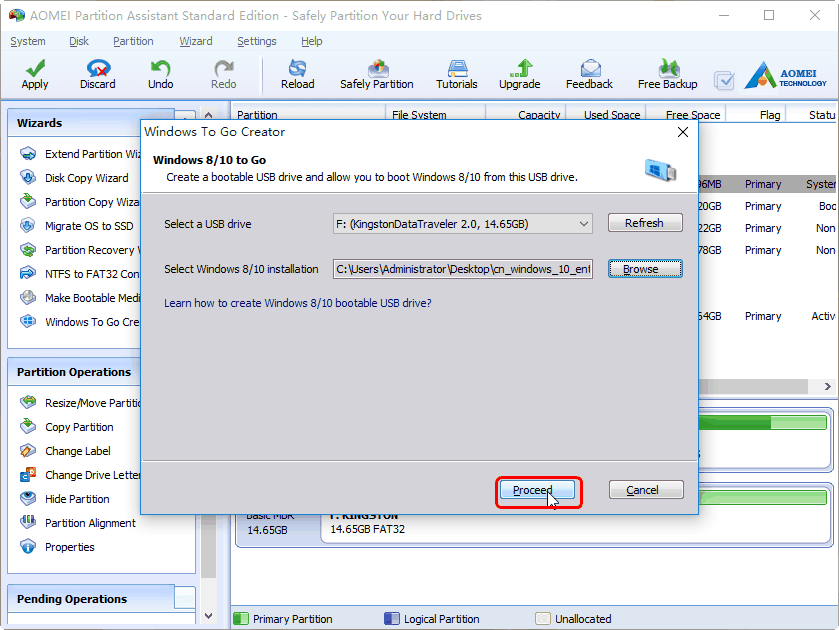Launch the Partition Recovery Wizard
The image size is (839, 630).
(x=80, y=250)
